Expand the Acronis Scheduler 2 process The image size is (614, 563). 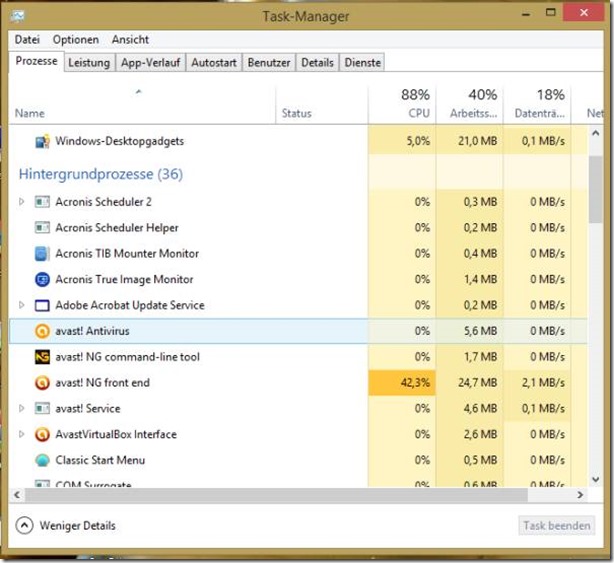[x=22, y=202]
